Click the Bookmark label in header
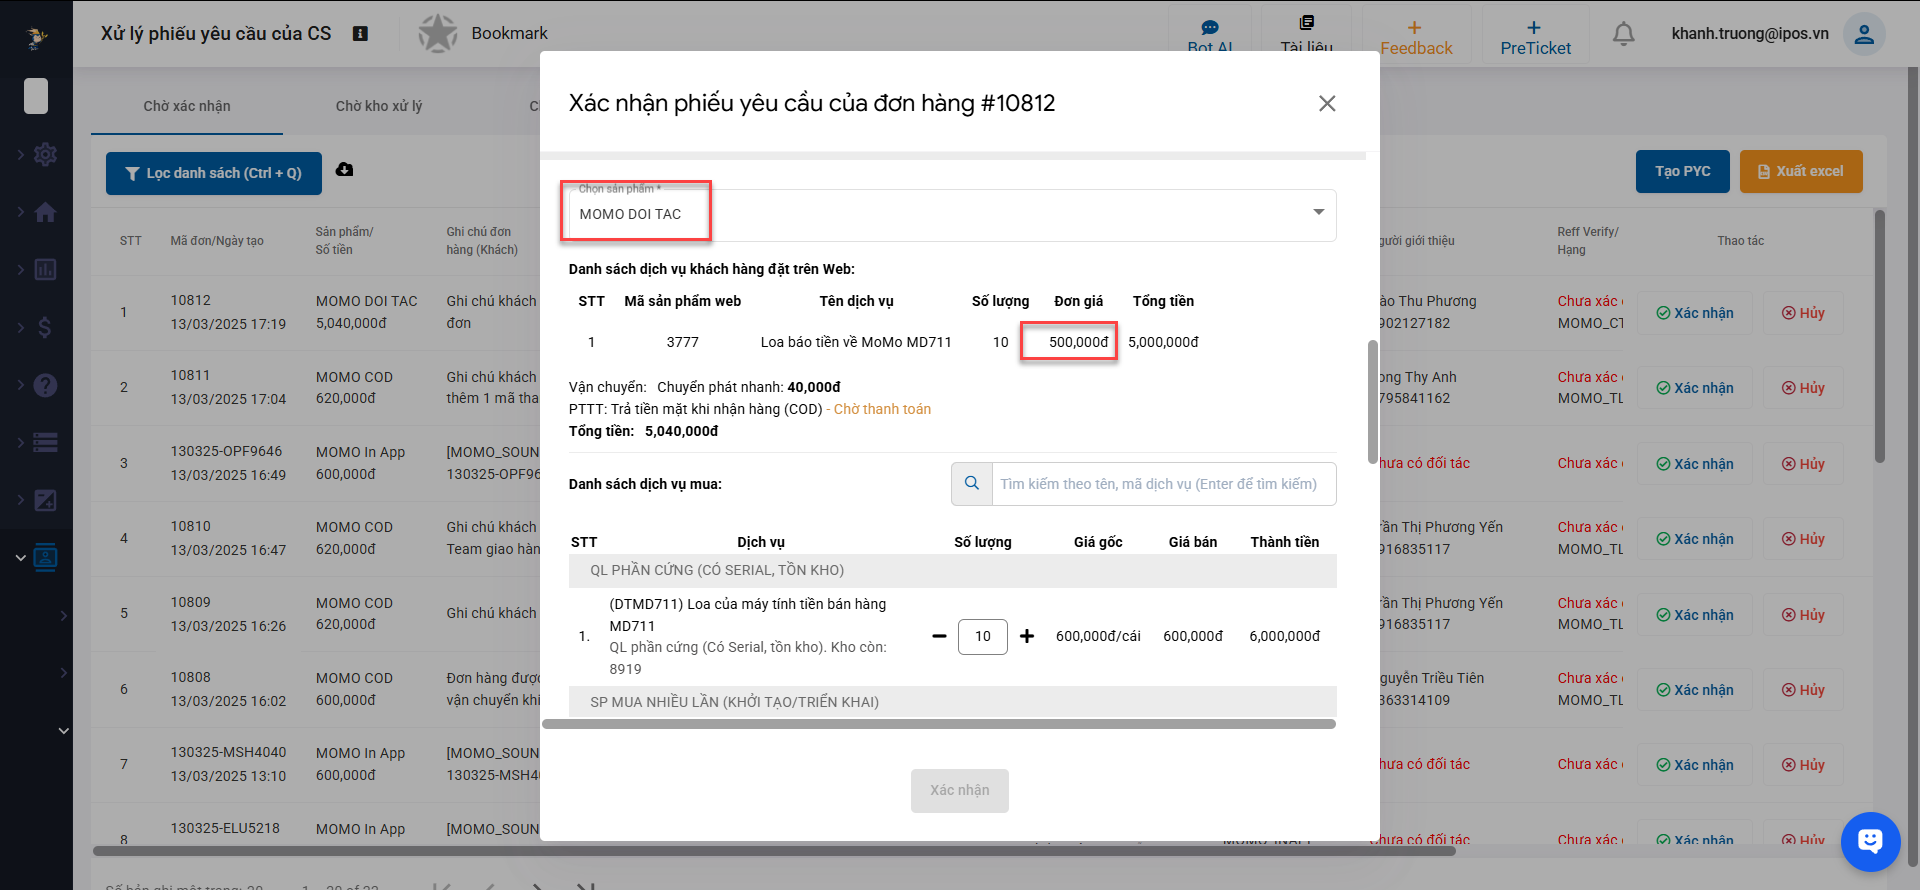 click(x=510, y=33)
